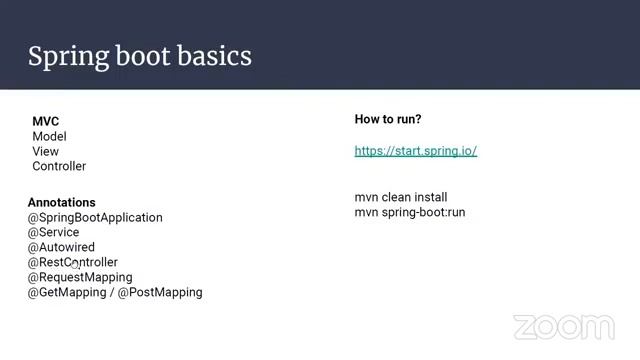The width and height of the screenshot is (640, 360).
Task: Click the '@RestController' annotation text
Action: 73,262
